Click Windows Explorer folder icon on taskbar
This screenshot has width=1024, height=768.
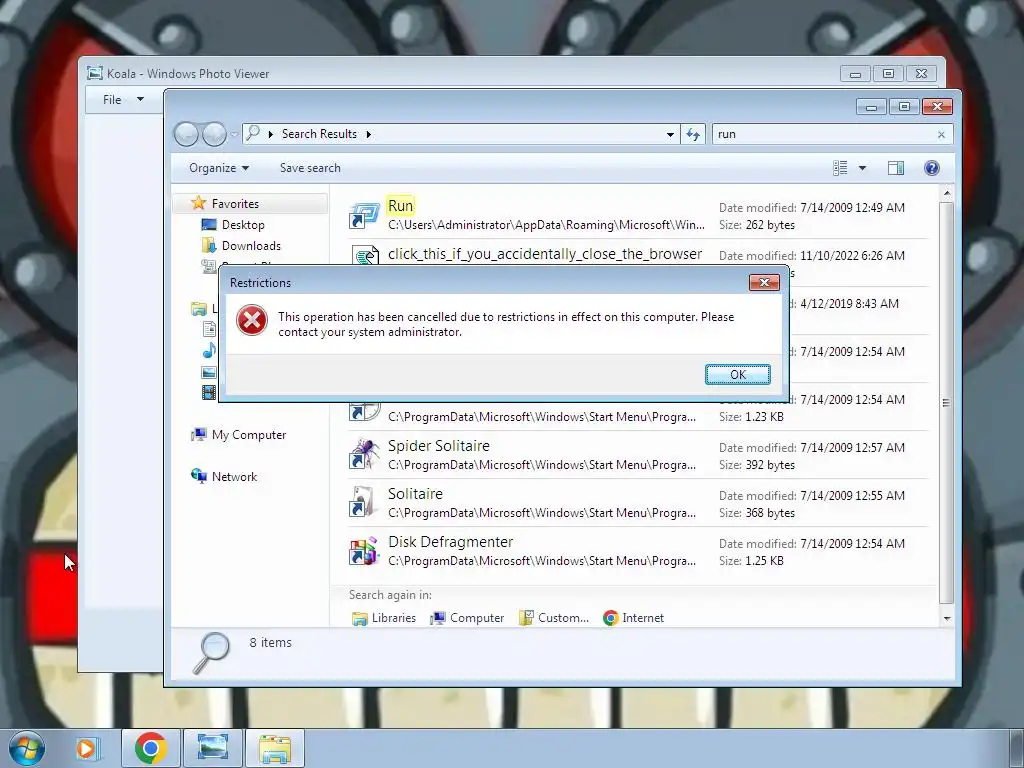275,748
